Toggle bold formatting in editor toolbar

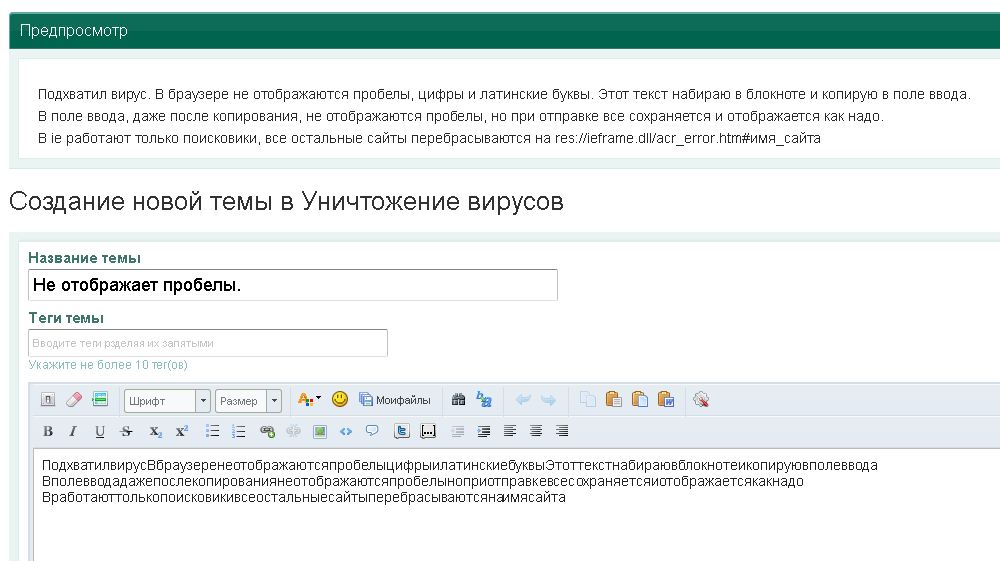tap(48, 432)
